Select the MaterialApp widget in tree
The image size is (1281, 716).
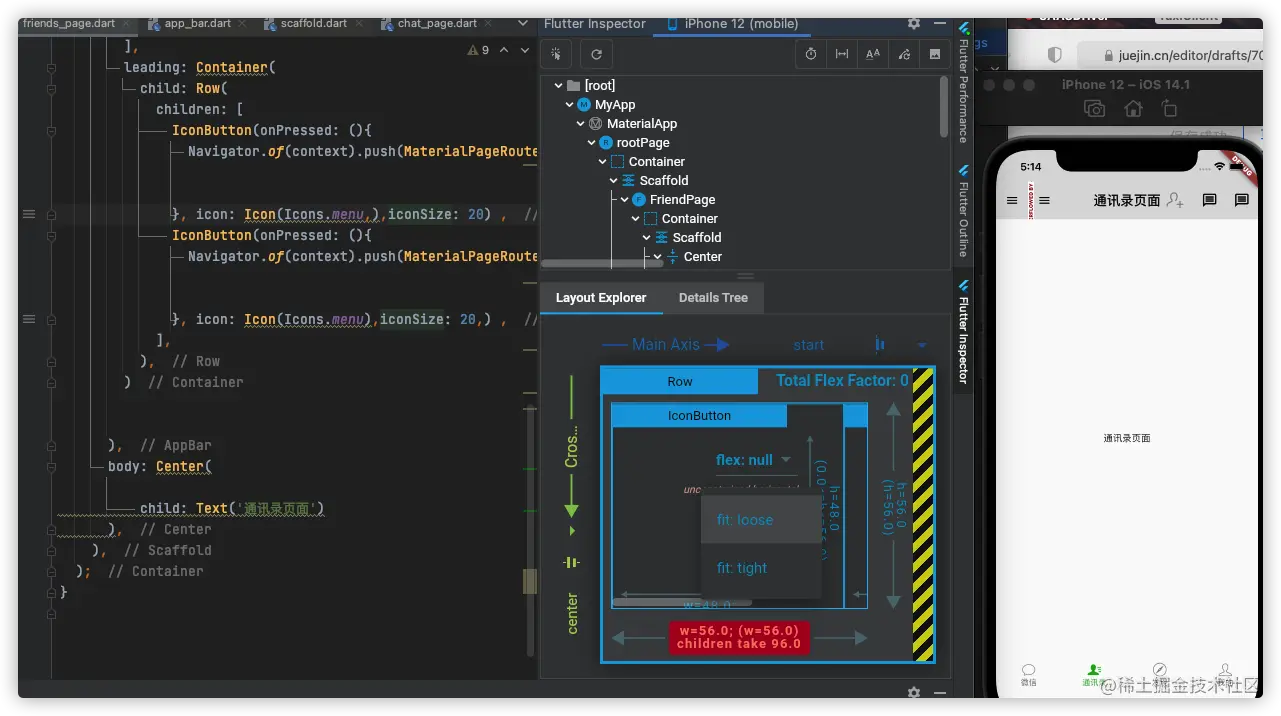[642, 124]
